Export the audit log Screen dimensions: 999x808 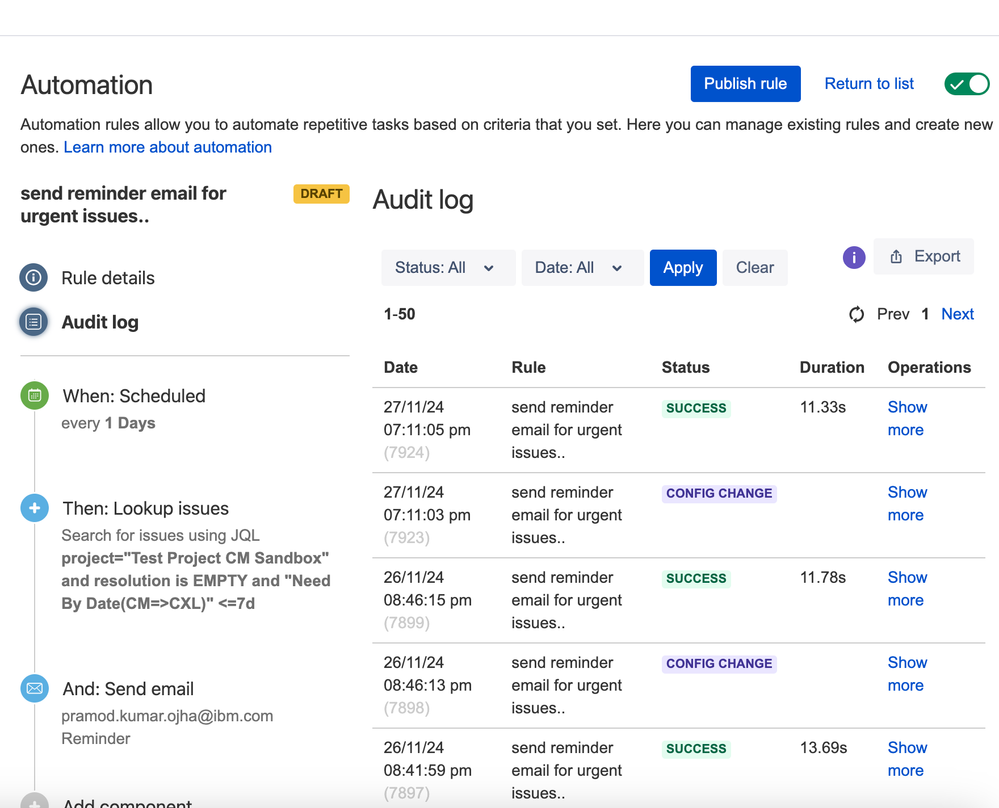(x=924, y=257)
